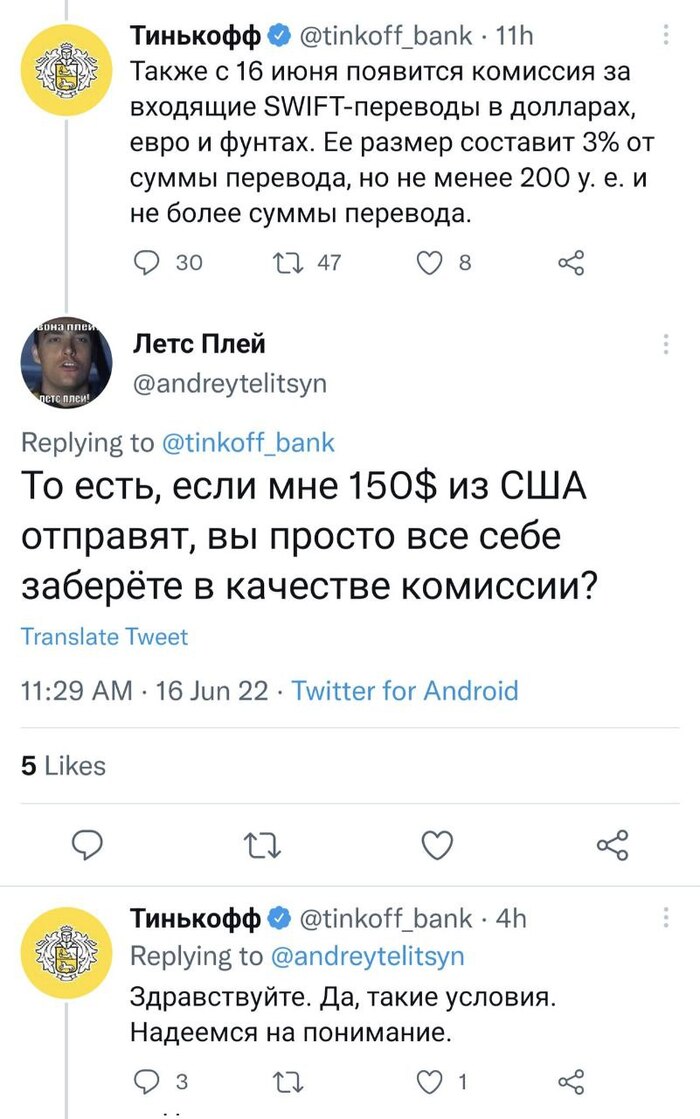View the 5 Likes list

[x=63, y=766]
